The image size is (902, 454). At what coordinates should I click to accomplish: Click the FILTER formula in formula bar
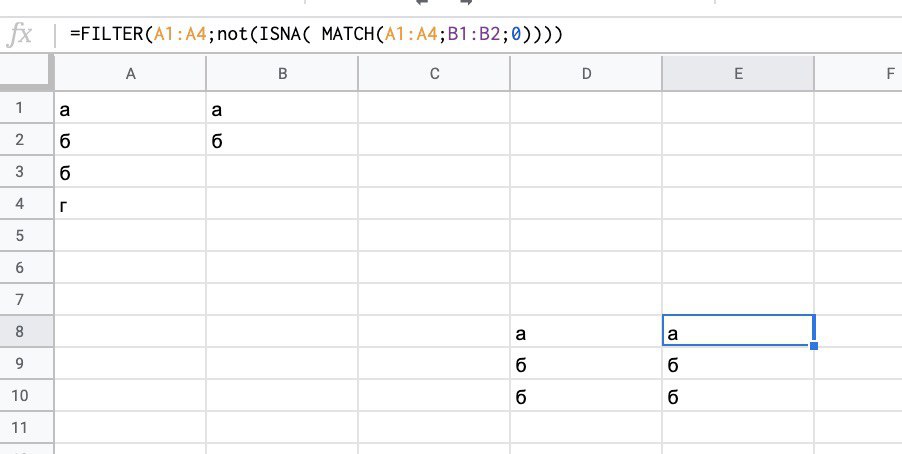316,35
